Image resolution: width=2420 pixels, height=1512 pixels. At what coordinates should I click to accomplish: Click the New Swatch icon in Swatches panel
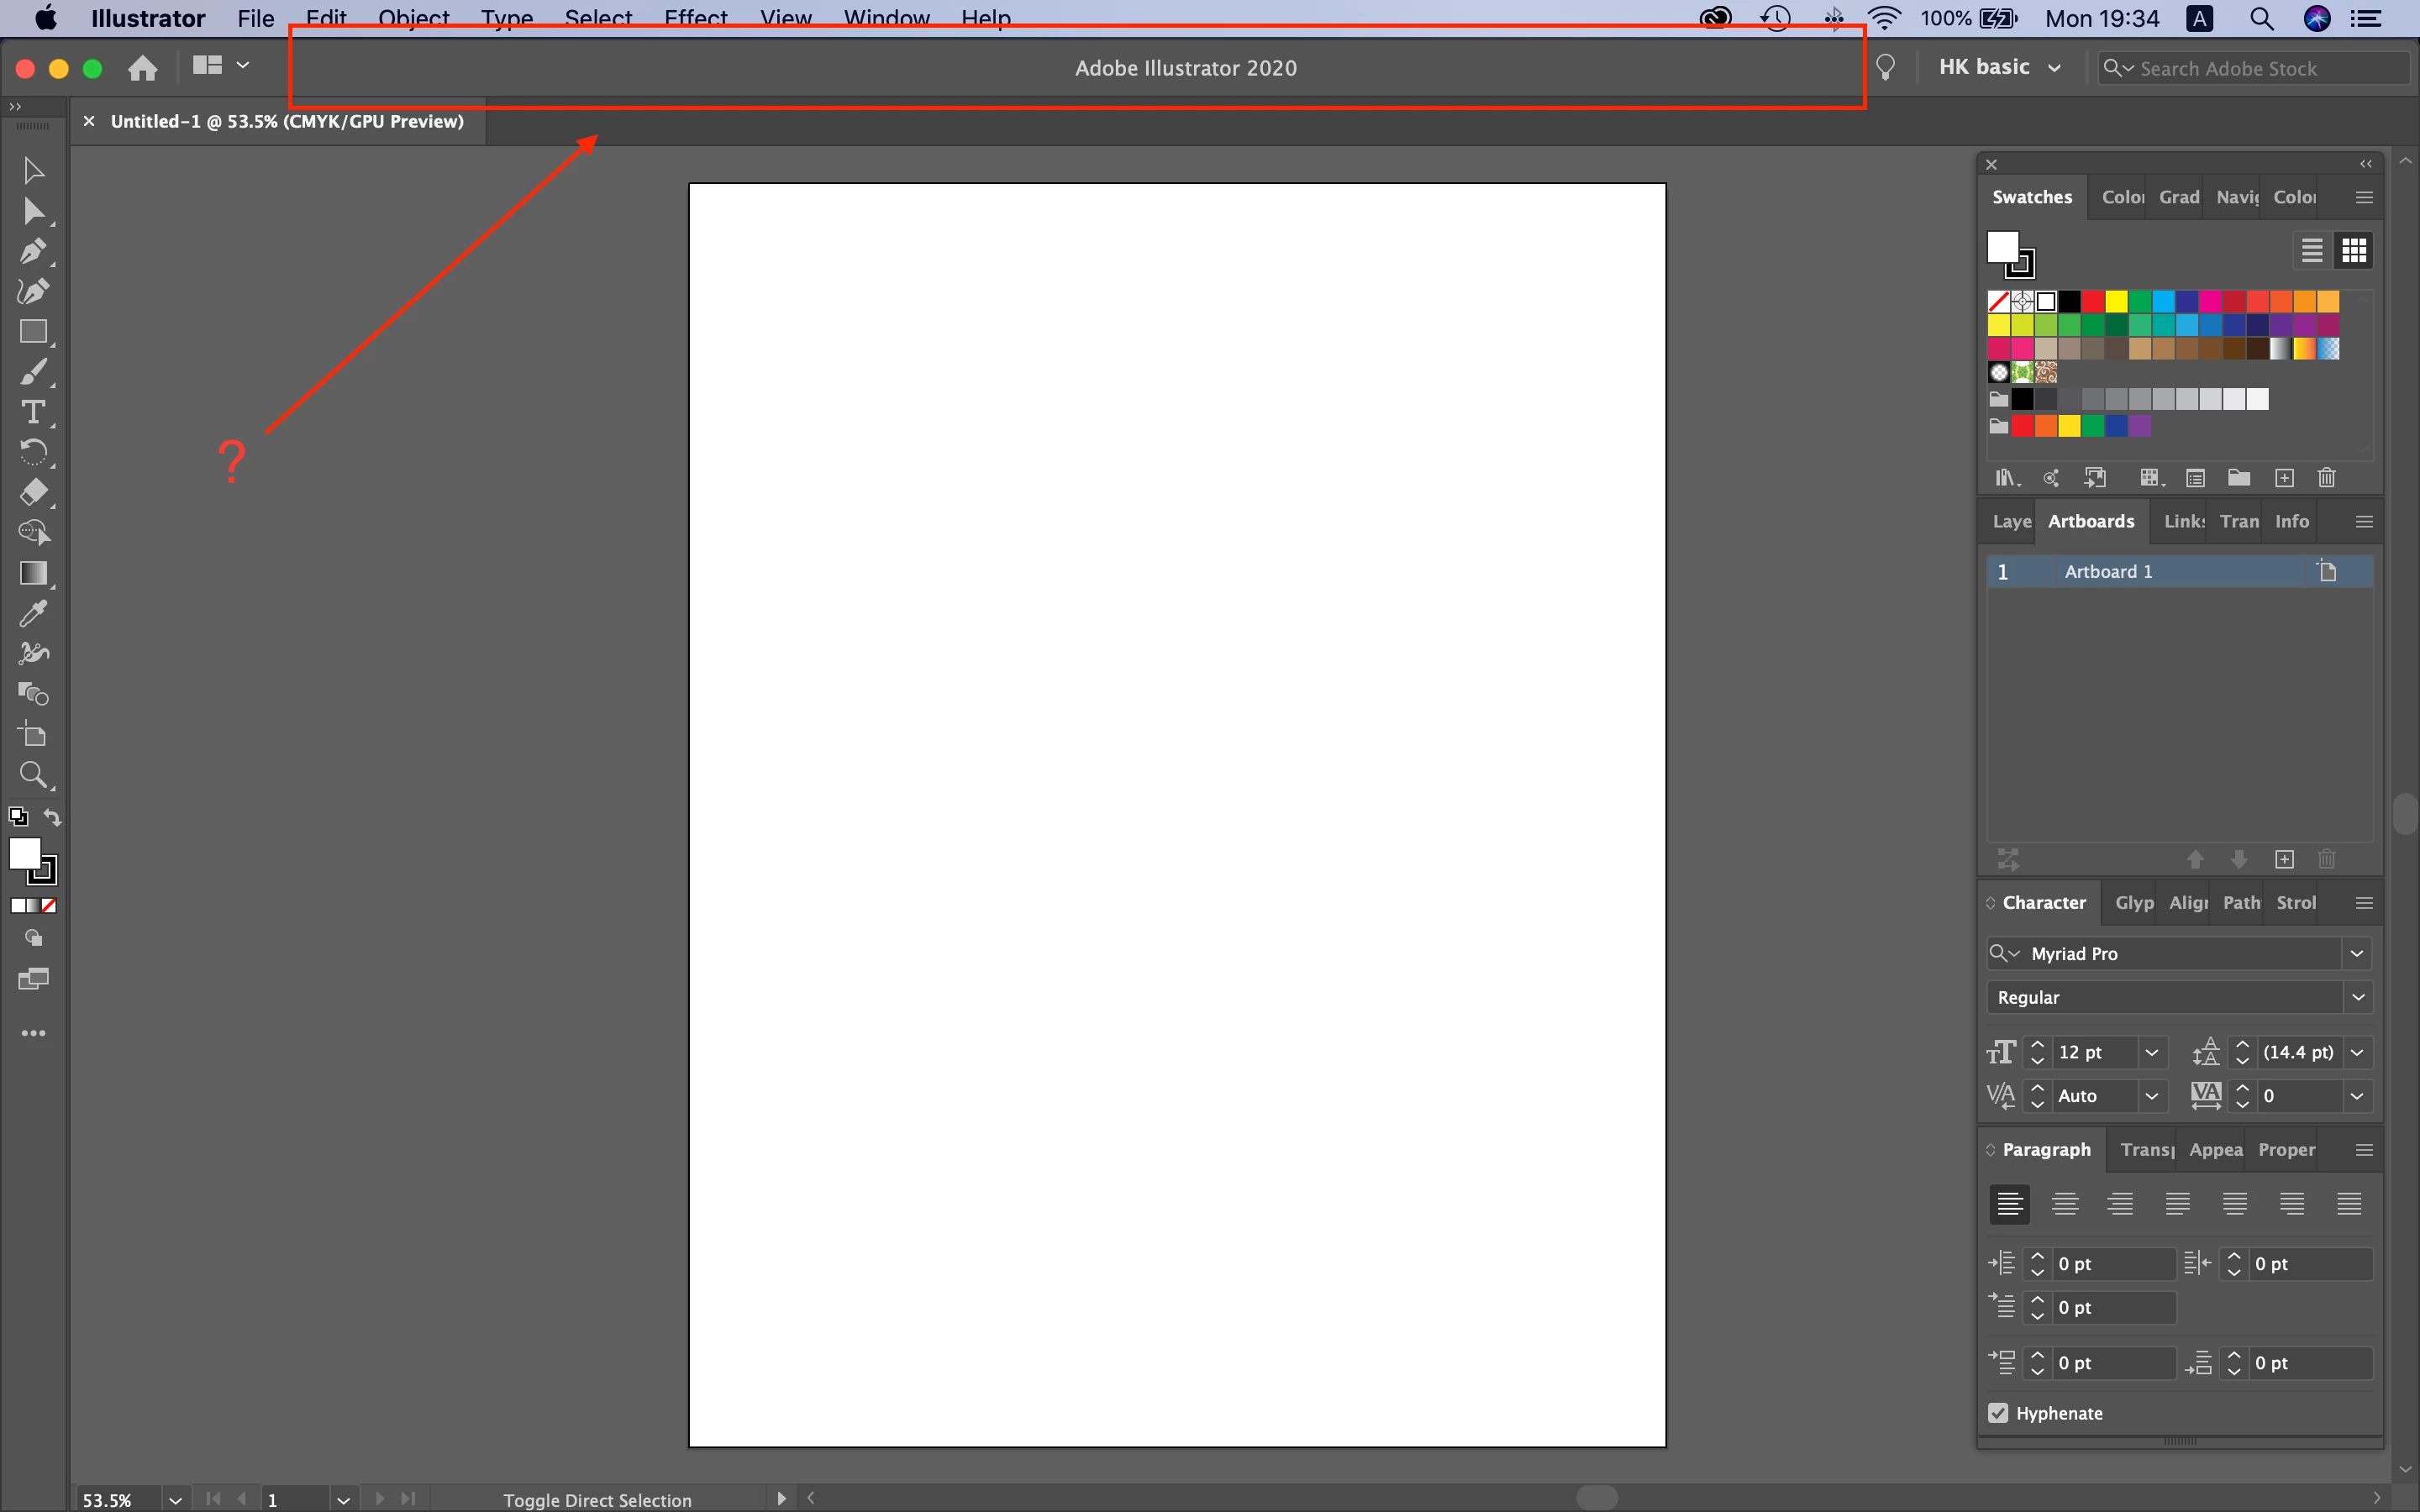pyautogui.click(x=2284, y=478)
